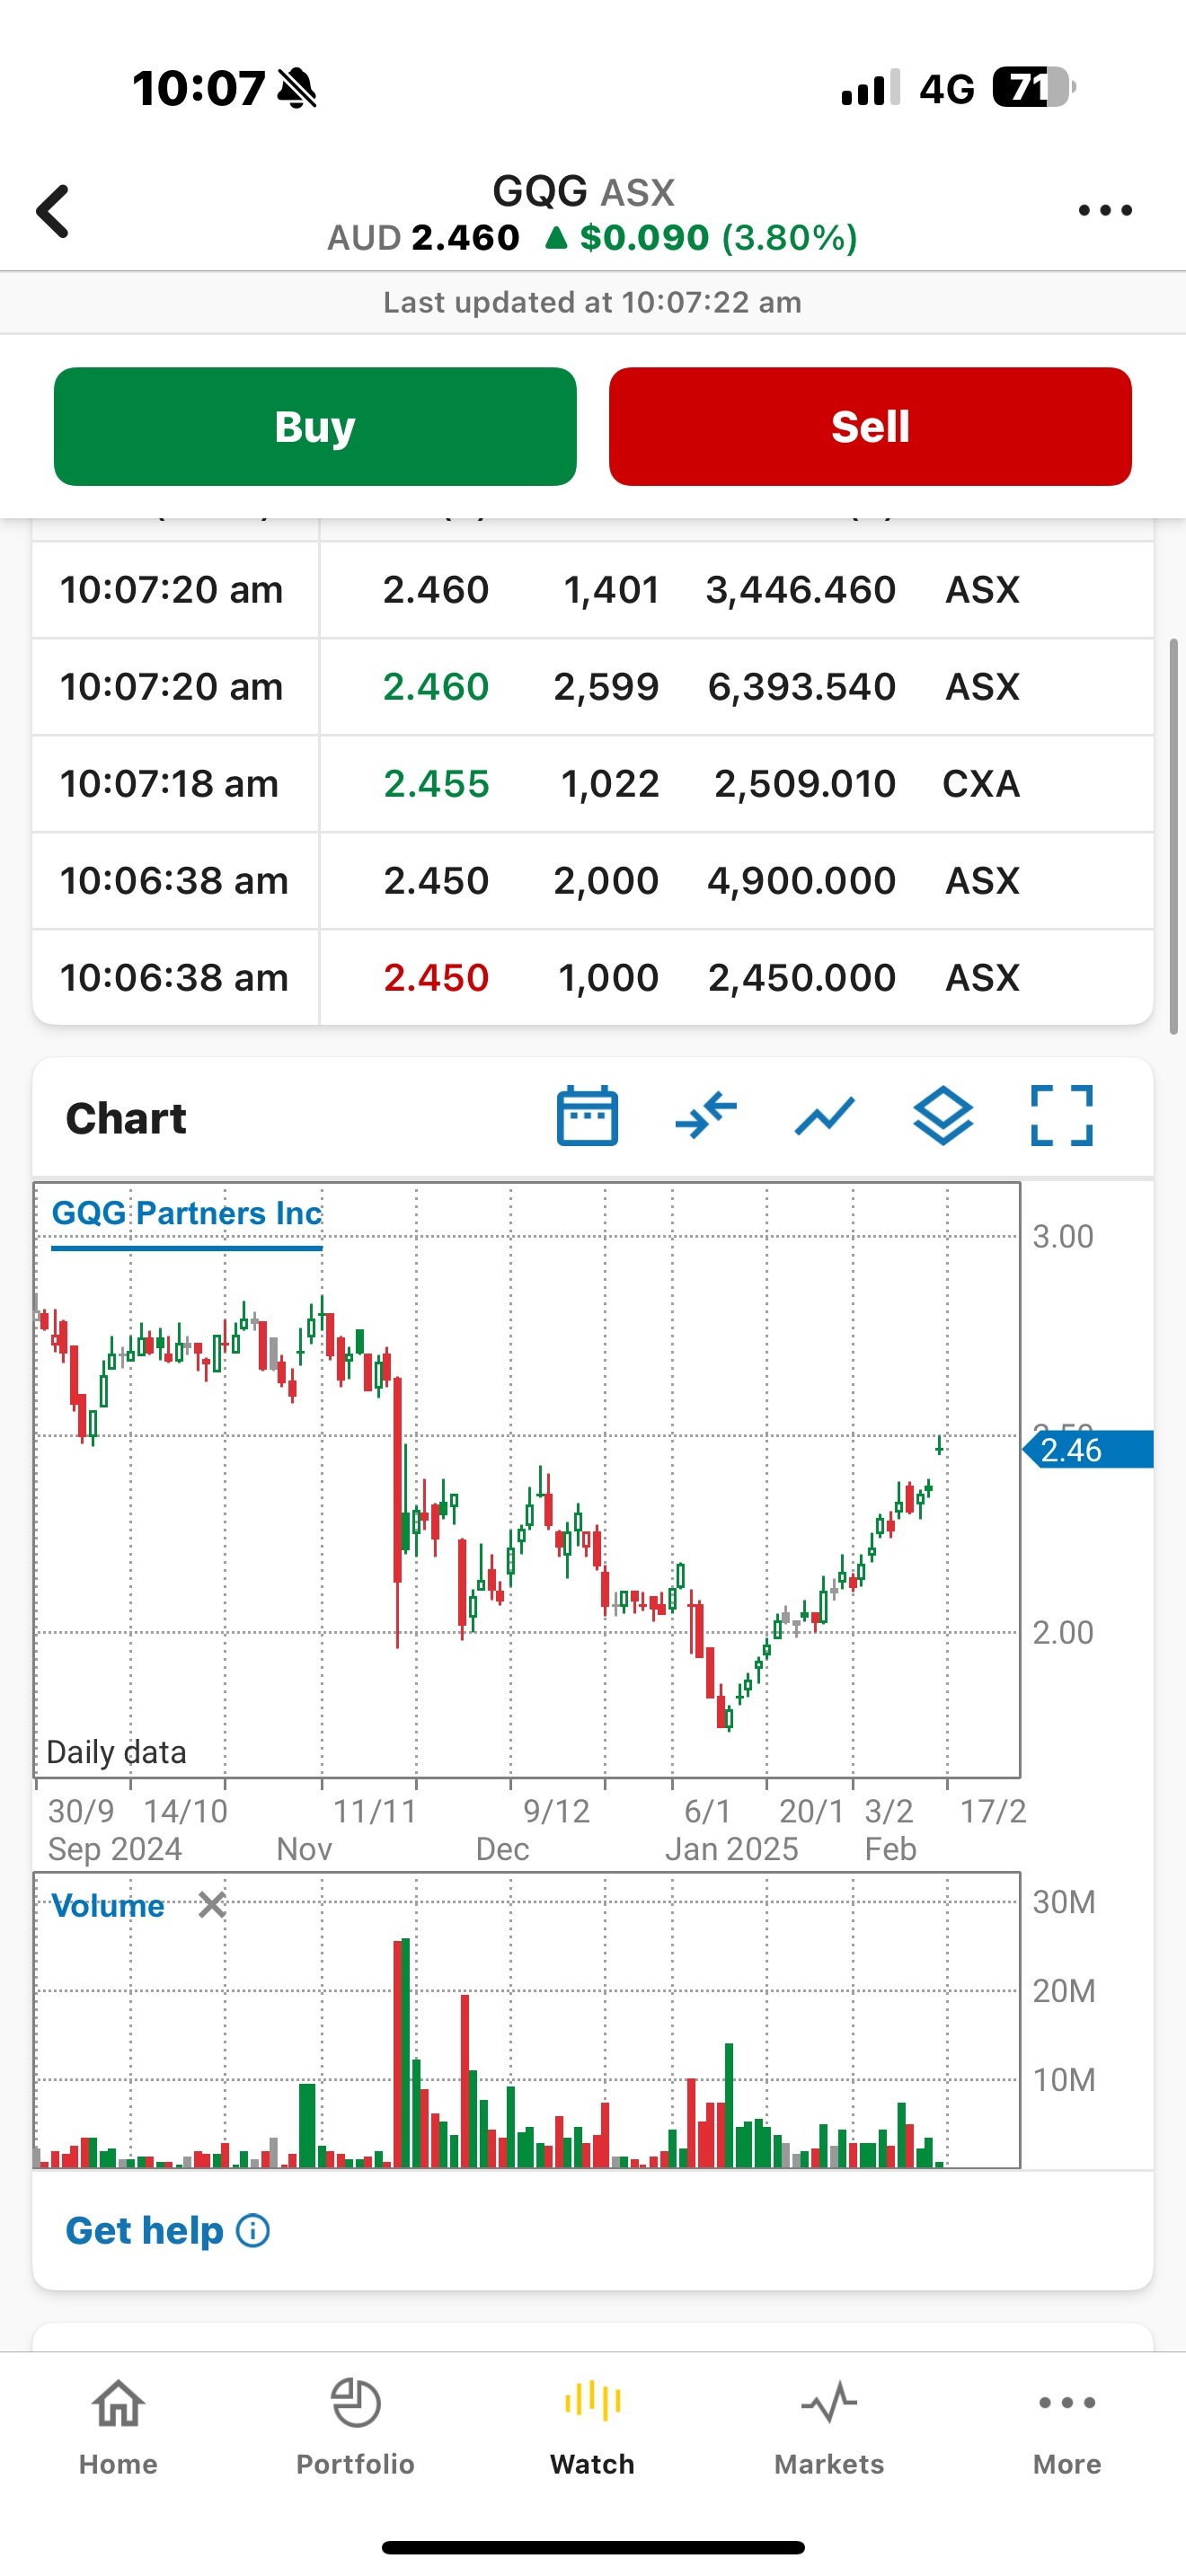Image resolution: width=1186 pixels, height=2576 pixels.
Task: Tap the GQG ASX header title
Action: [584, 191]
